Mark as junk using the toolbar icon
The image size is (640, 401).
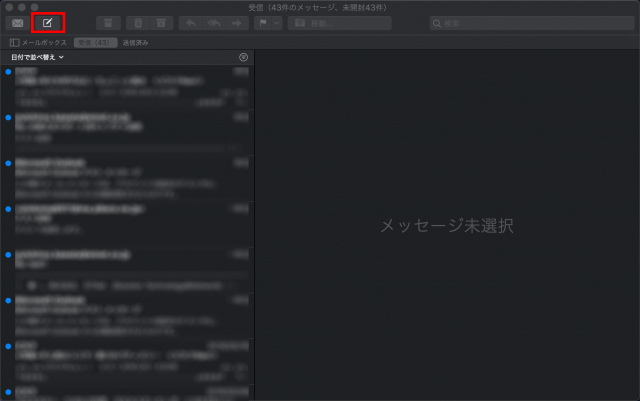pyautogui.click(x=162, y=22)
